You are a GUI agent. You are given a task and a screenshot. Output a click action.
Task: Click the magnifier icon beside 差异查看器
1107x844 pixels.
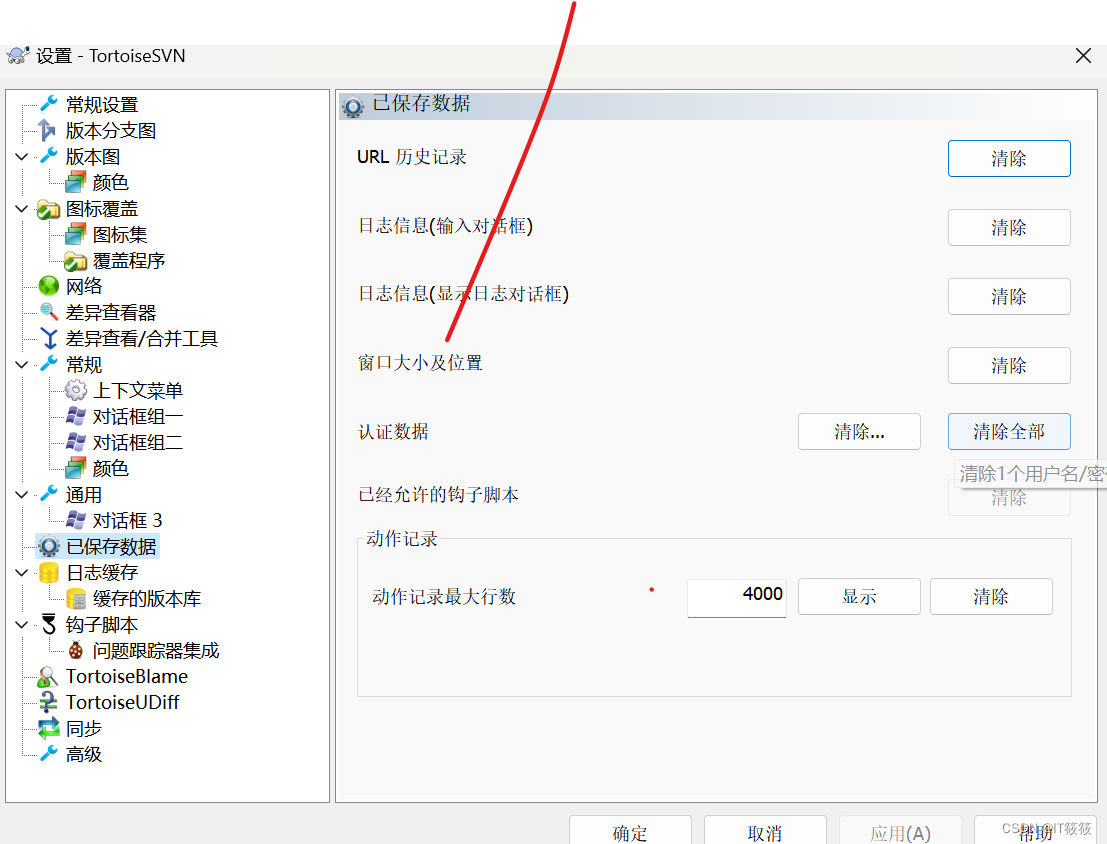[49, 311]
